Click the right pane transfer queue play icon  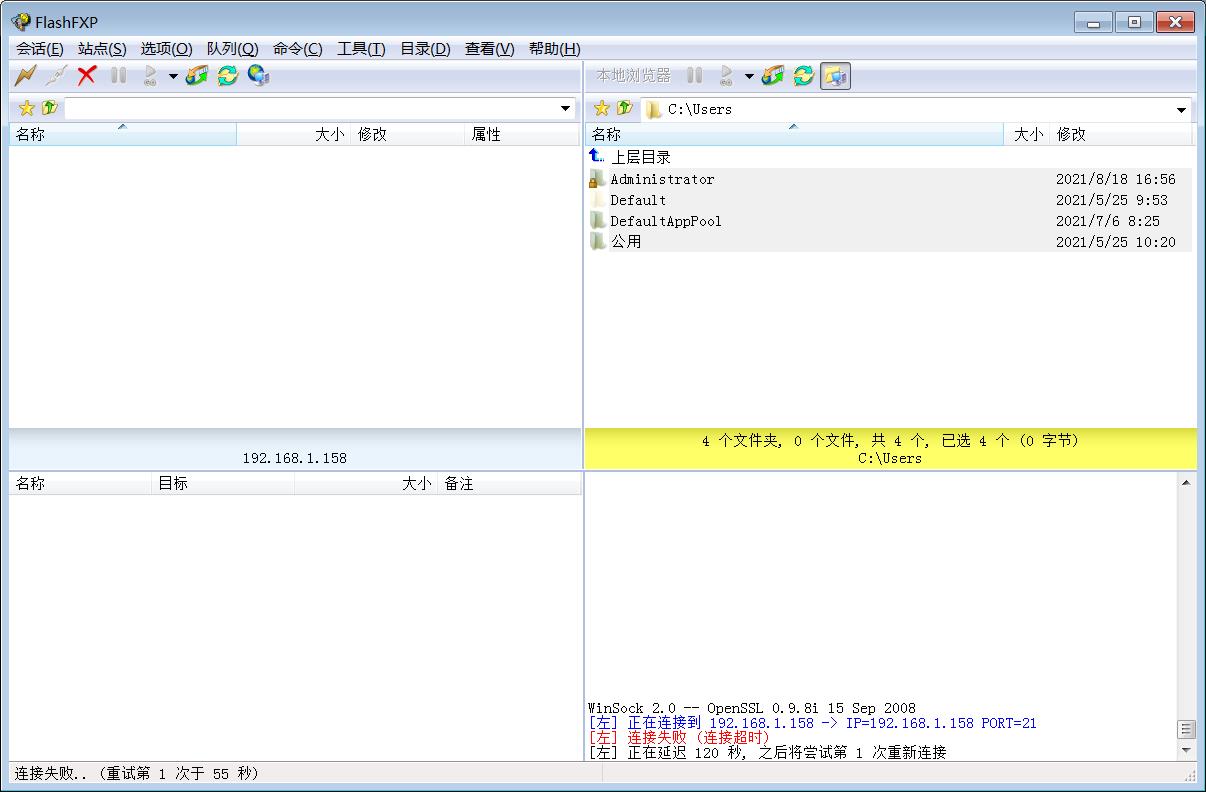click(726, 75)
